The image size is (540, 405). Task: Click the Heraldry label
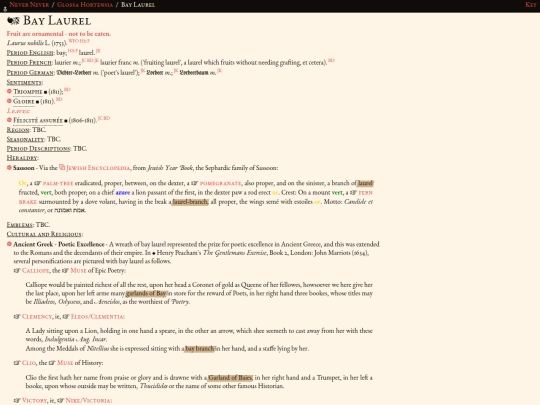tap(22, 158)
